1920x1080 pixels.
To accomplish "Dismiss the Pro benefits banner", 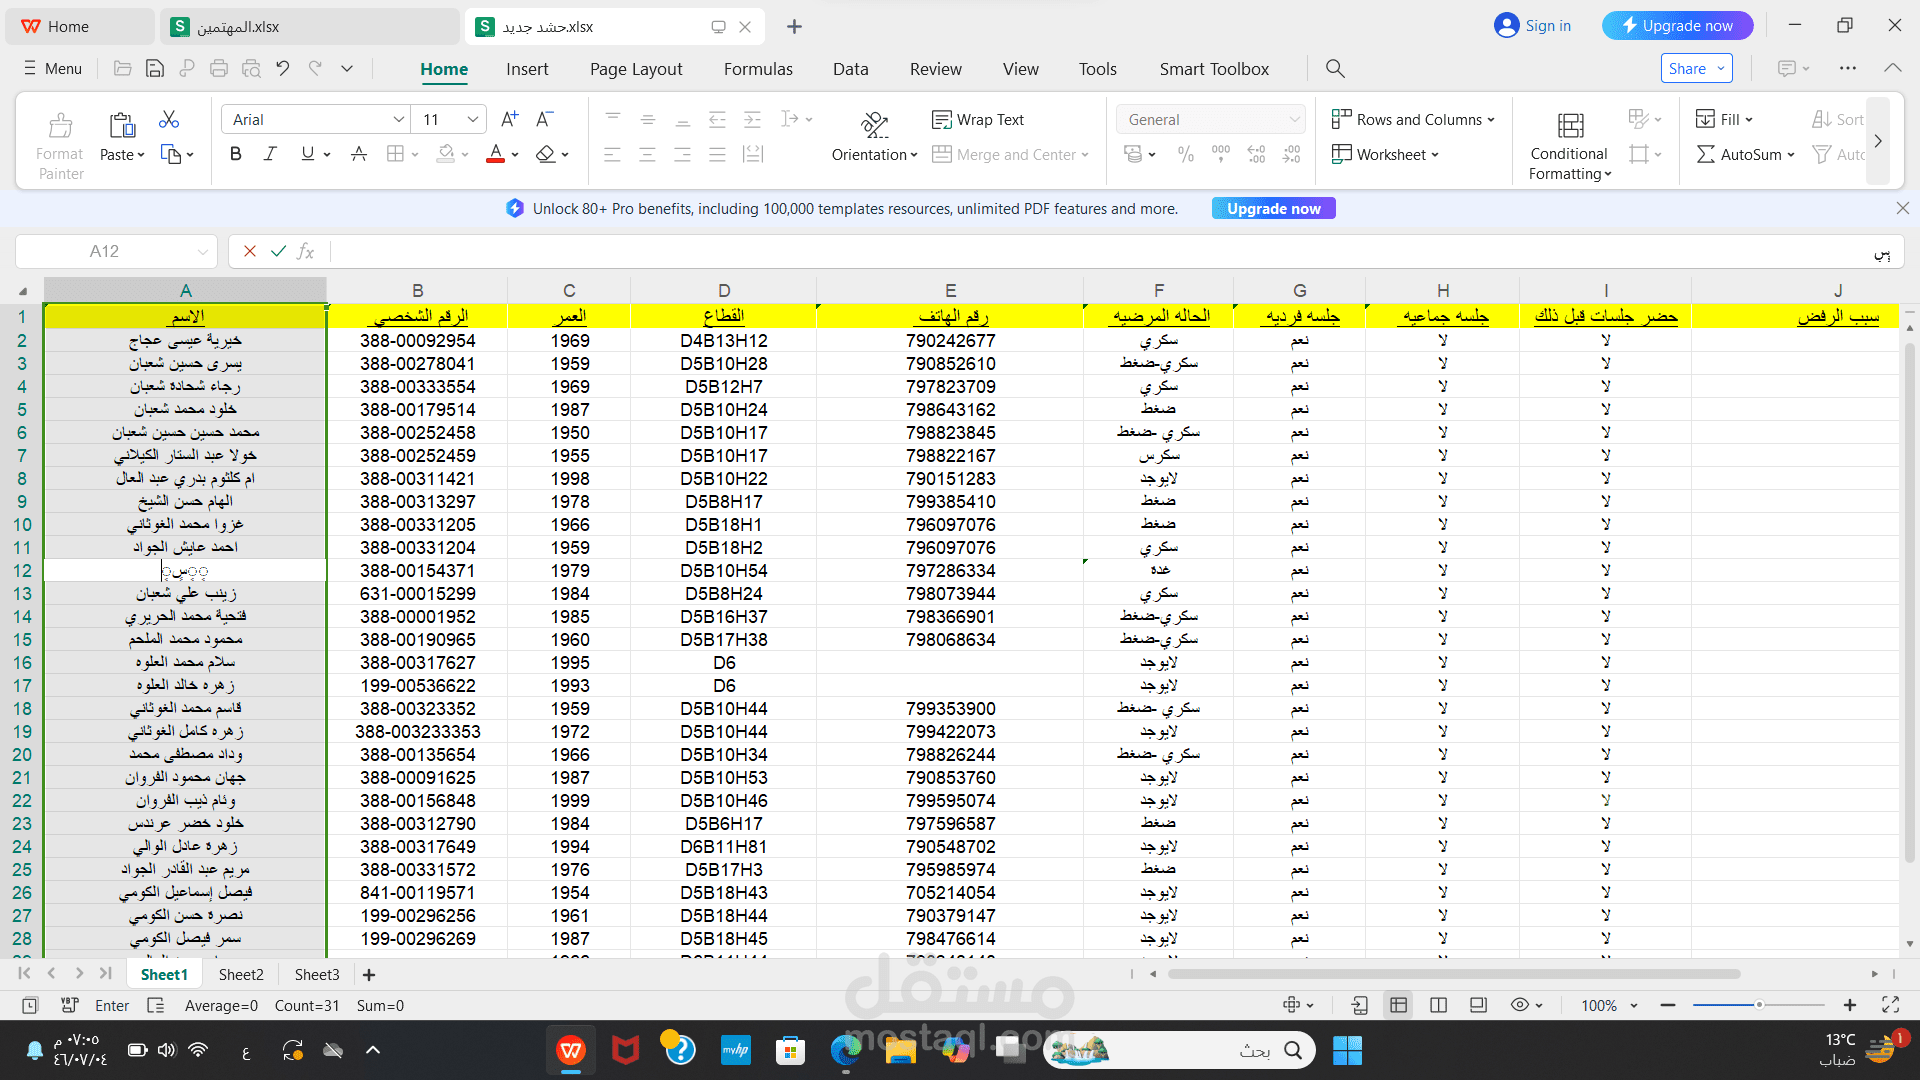I will click(1902, 208).
